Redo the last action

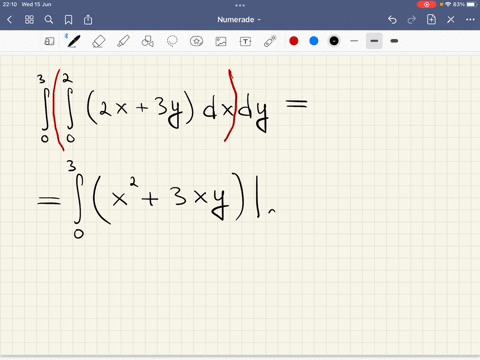click(412, 20)
